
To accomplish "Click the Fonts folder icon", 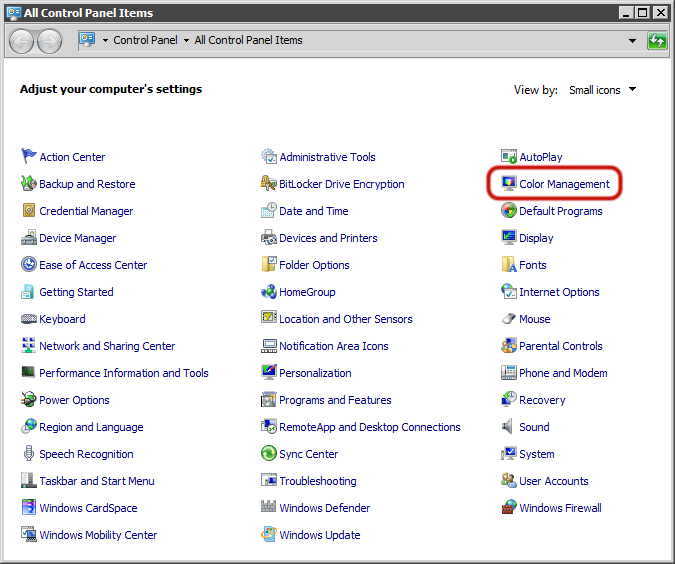I will [508, 264].
